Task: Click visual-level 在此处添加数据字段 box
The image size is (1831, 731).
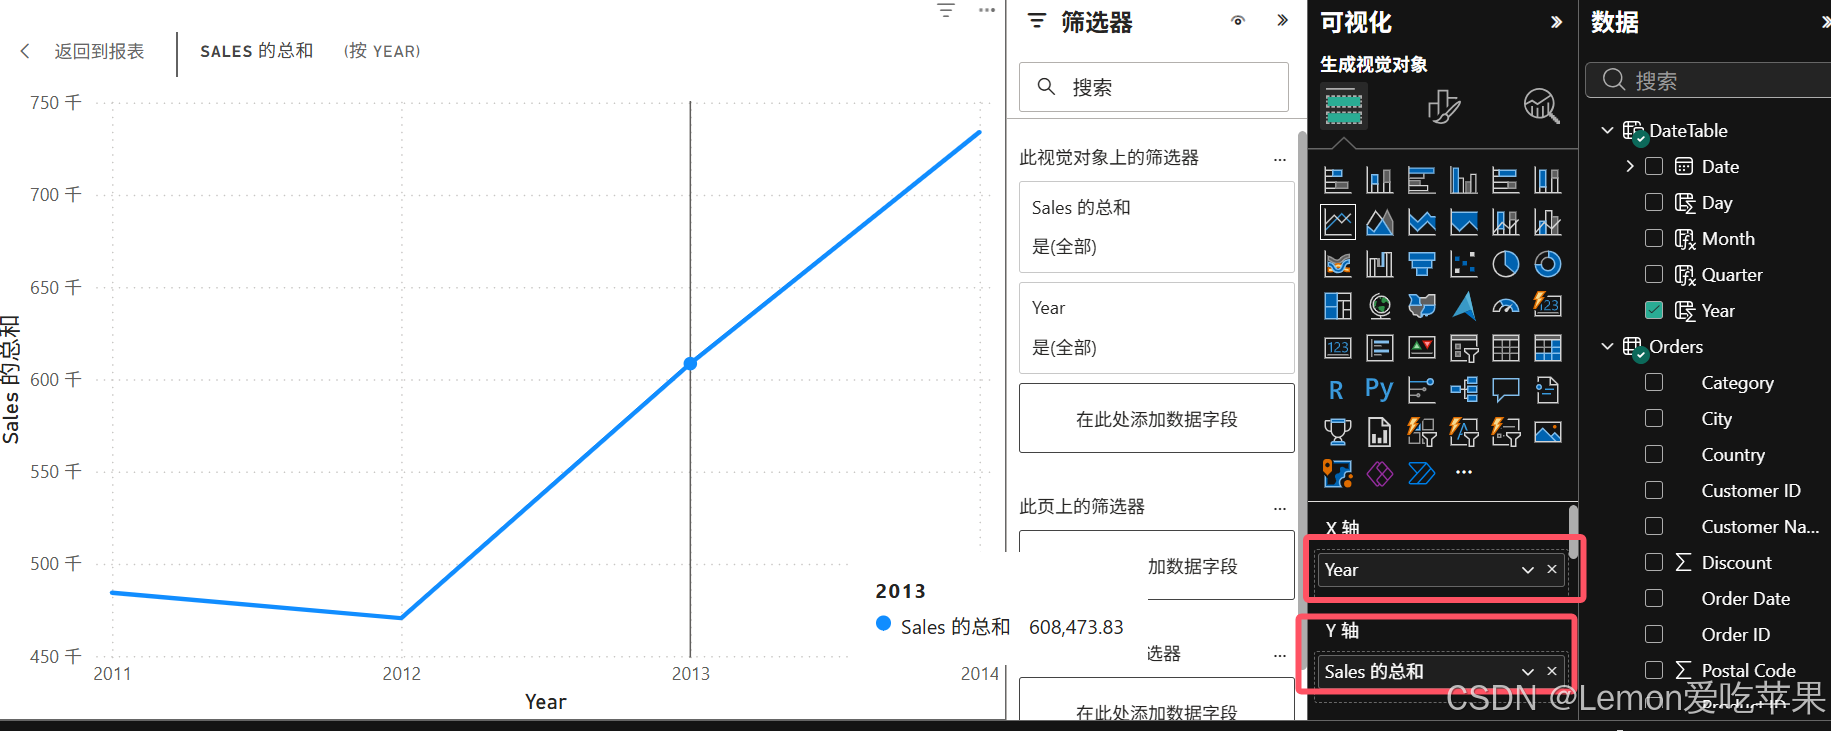Action: pos(1156,419)
